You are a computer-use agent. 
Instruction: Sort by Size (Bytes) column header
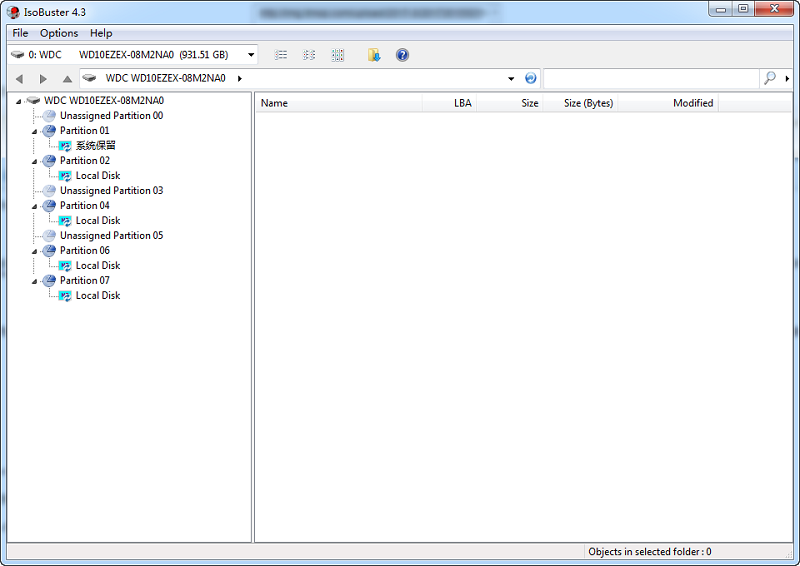point(580,103)
